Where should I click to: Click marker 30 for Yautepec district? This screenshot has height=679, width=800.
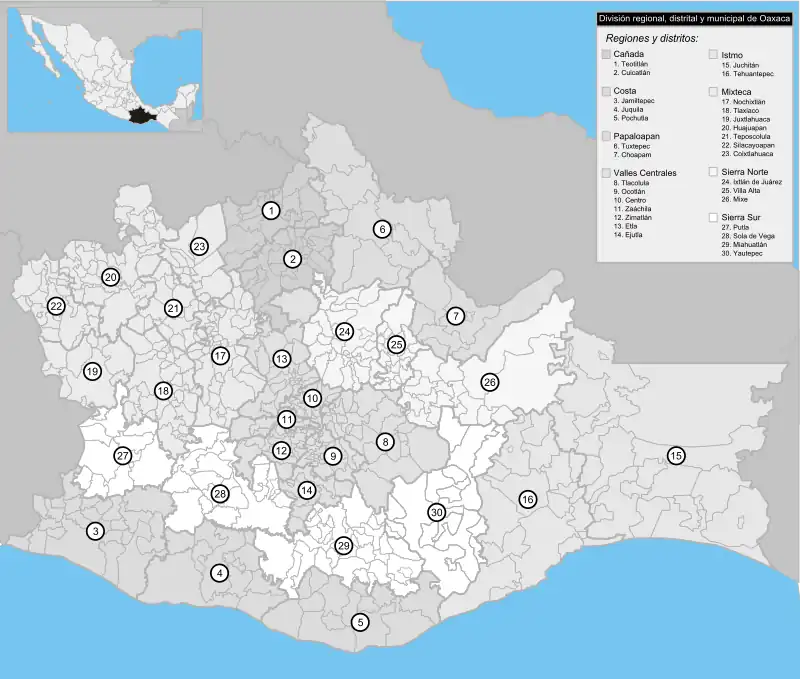436,512
